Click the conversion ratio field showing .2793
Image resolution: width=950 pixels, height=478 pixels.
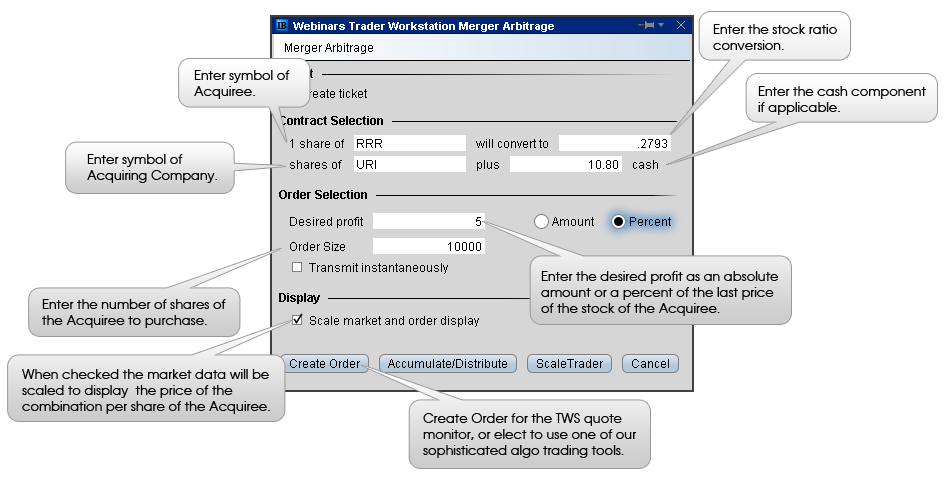pos(614,144)
